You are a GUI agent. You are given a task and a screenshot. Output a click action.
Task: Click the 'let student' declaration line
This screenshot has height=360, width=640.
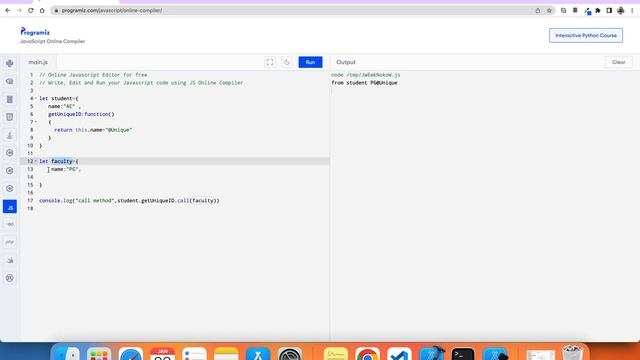click(x=59, y=98)
